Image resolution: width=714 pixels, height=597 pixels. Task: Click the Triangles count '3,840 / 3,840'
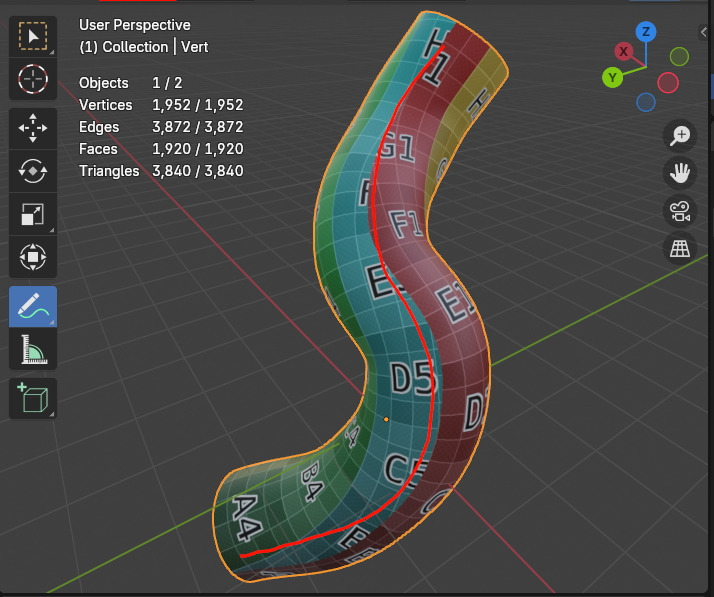(x=198, y=171)
